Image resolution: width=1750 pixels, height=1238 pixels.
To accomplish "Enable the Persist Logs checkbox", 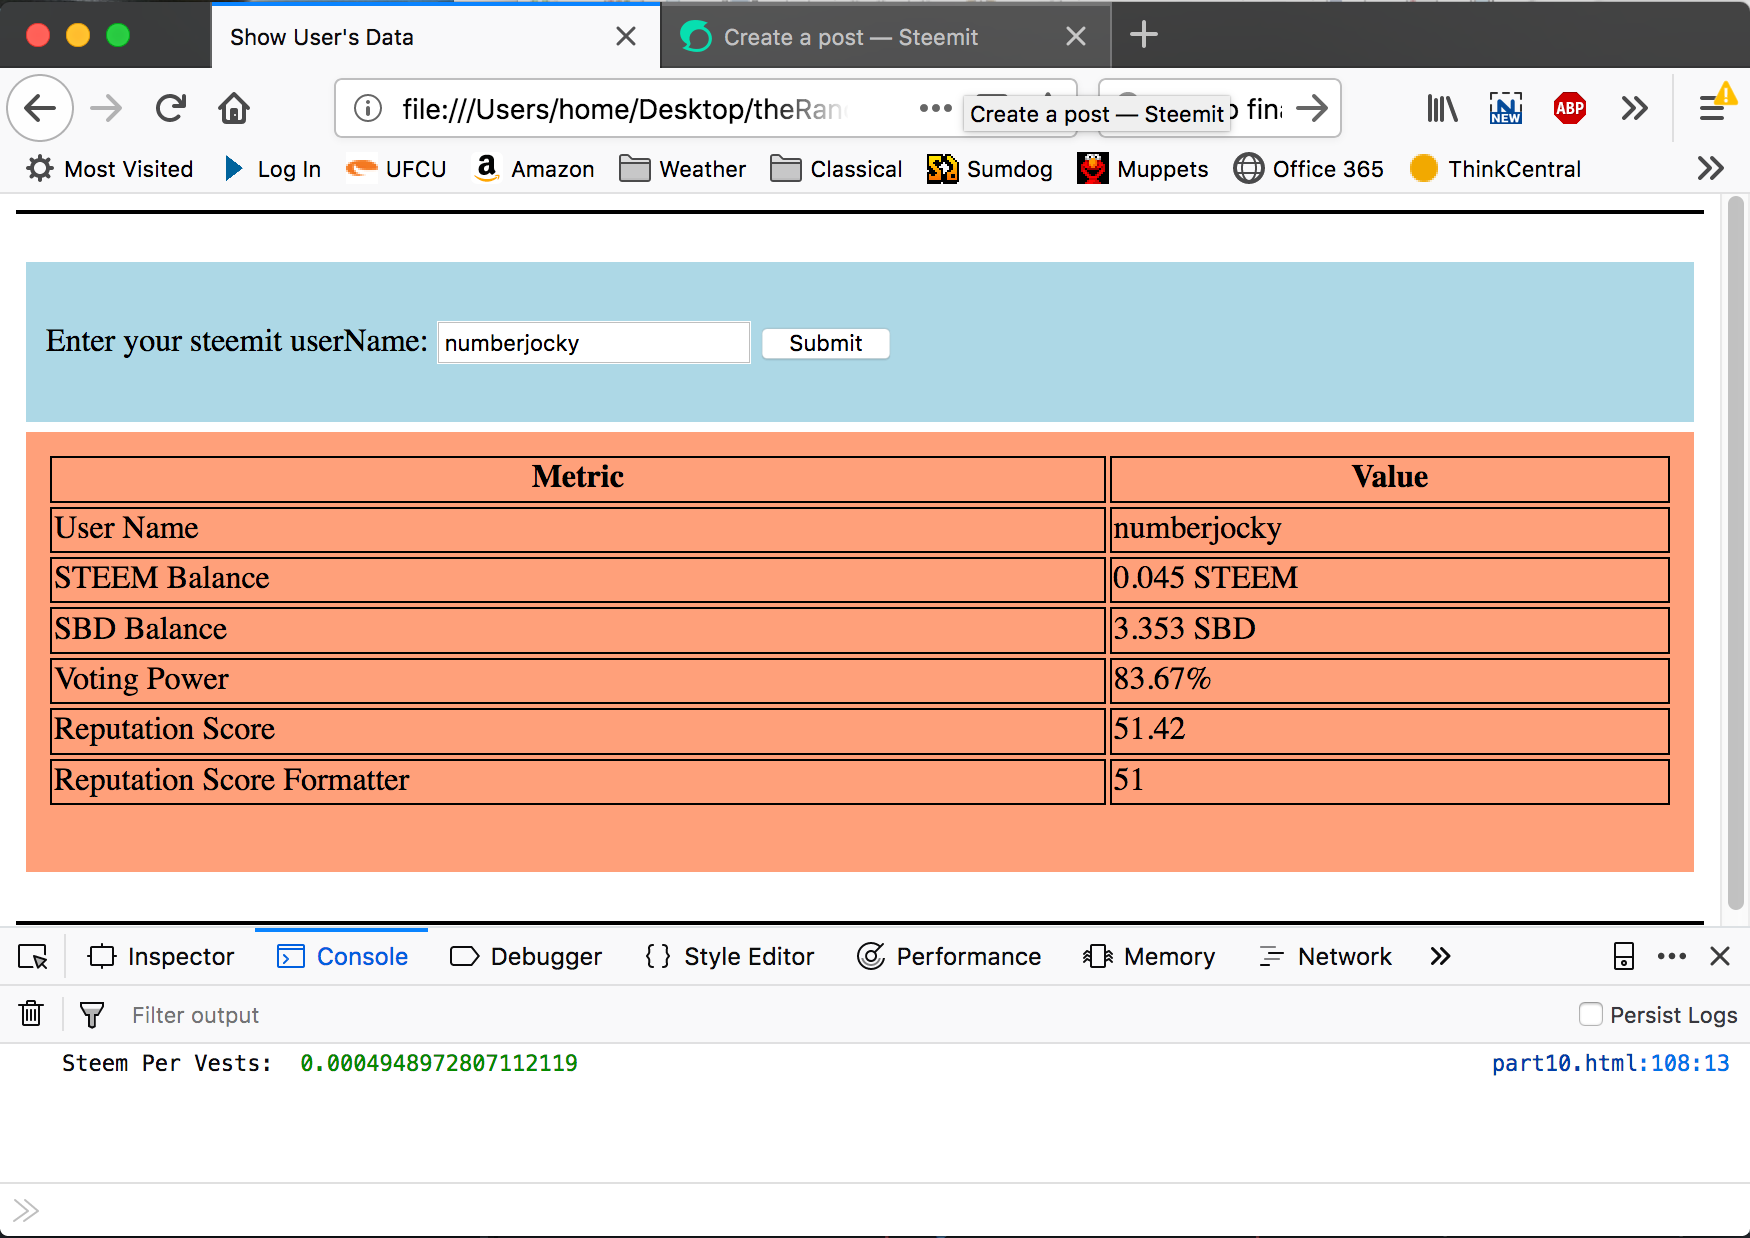I will click(x=1591, y=1014).
